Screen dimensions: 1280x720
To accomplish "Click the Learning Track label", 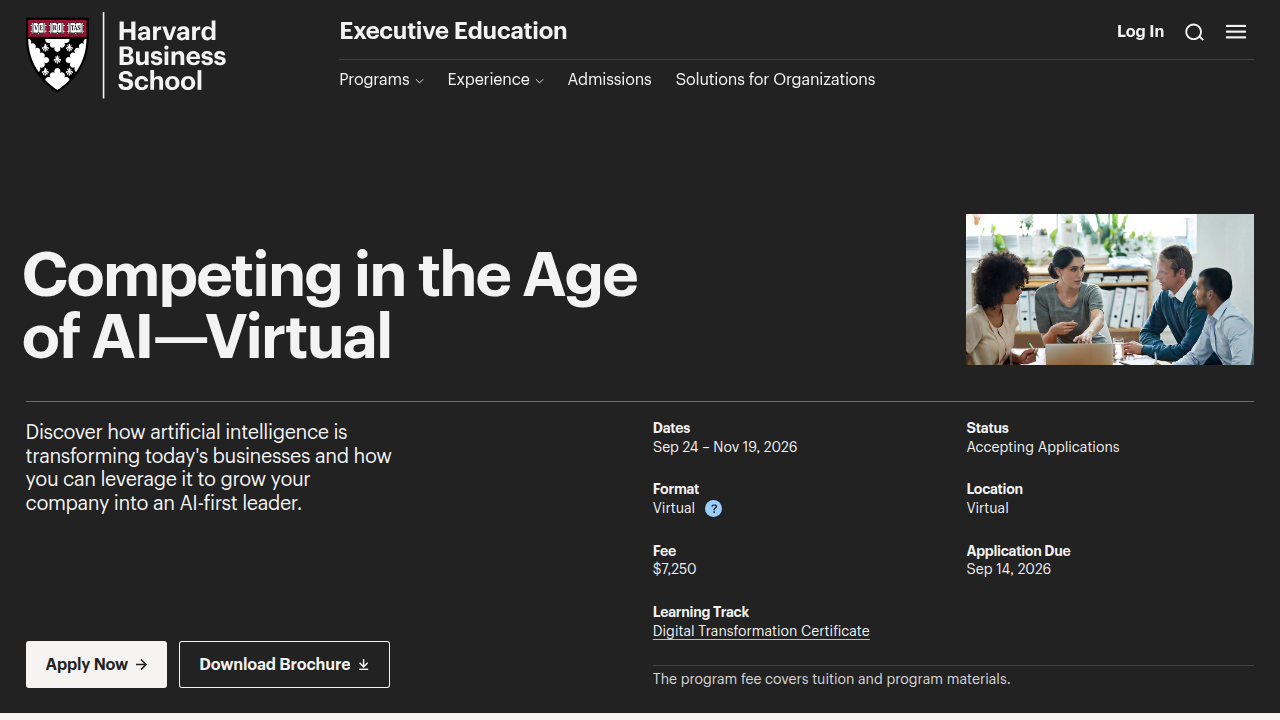I will (x=701, y=612).
